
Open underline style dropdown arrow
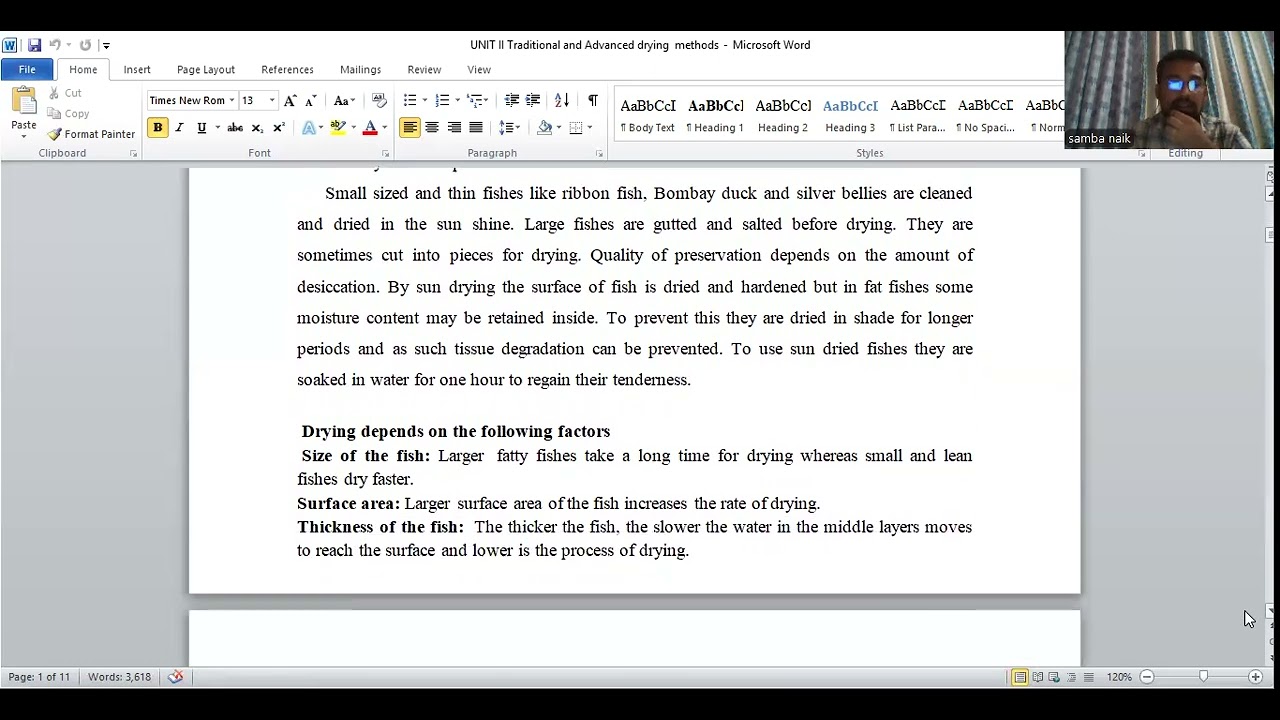pos(217,127)
